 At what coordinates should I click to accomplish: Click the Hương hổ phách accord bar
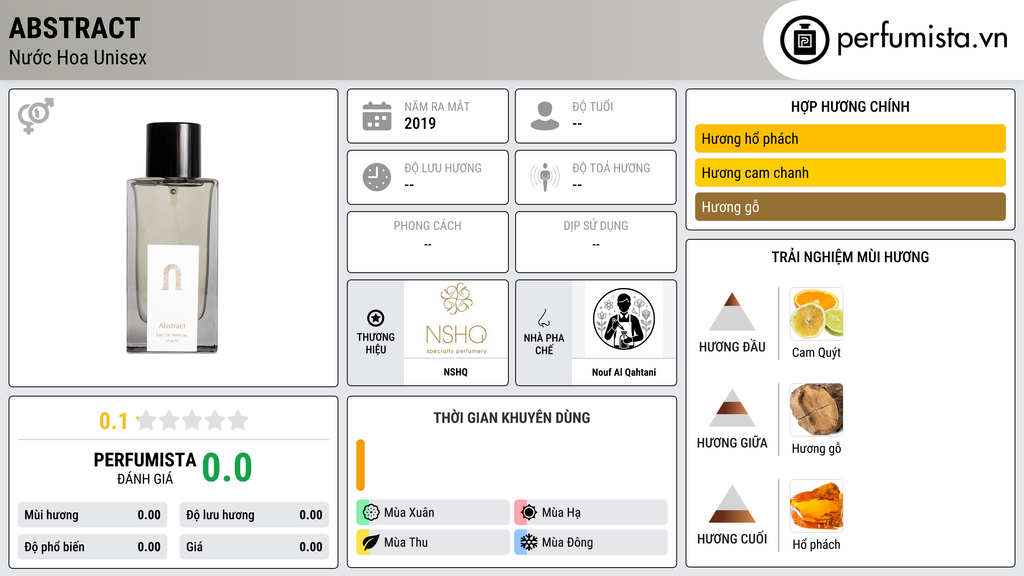(x=850, y=138)
